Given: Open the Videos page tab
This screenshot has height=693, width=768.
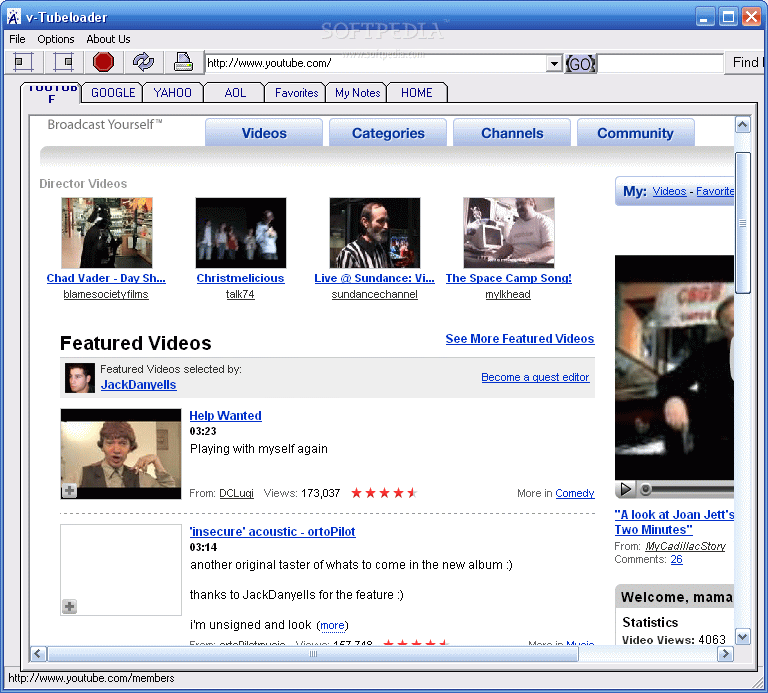Looking at the screenshot, I should (x=264, y=133).
